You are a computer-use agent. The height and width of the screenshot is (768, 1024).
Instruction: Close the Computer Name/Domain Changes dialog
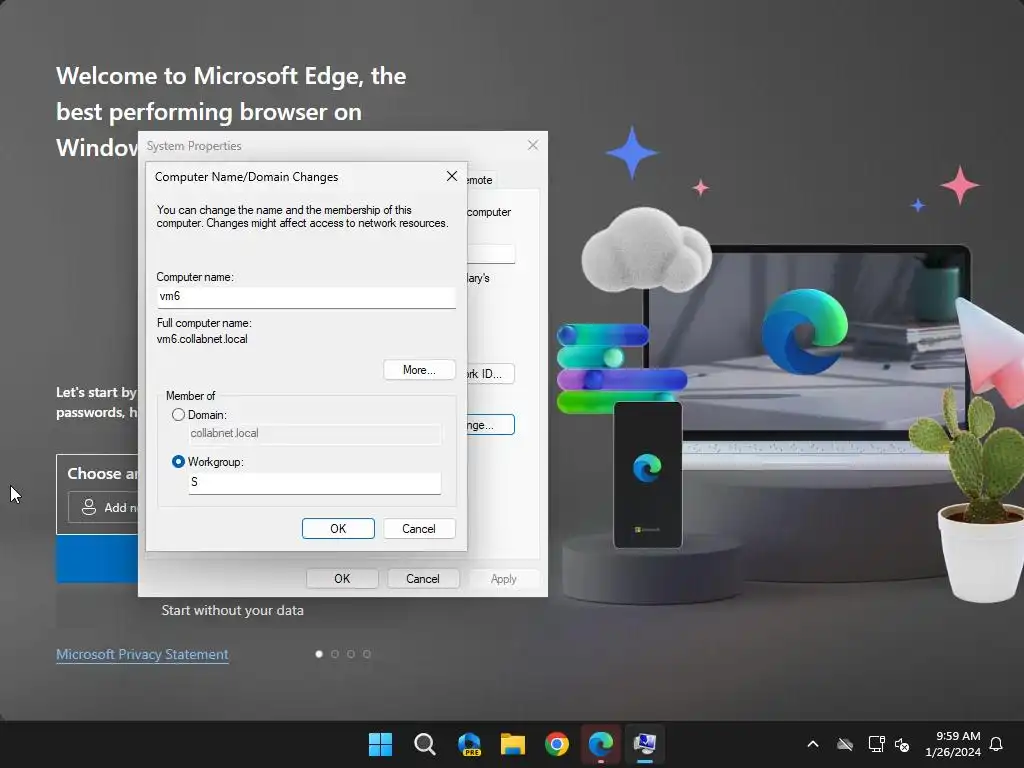(451, 176)
